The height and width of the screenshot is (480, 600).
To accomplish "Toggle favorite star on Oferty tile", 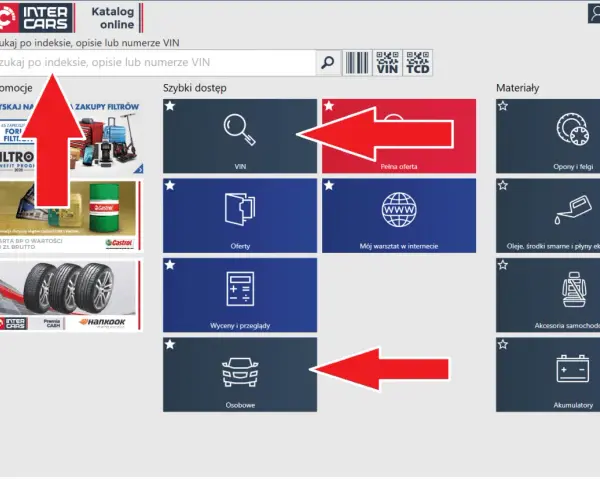I will coord(170,186).
